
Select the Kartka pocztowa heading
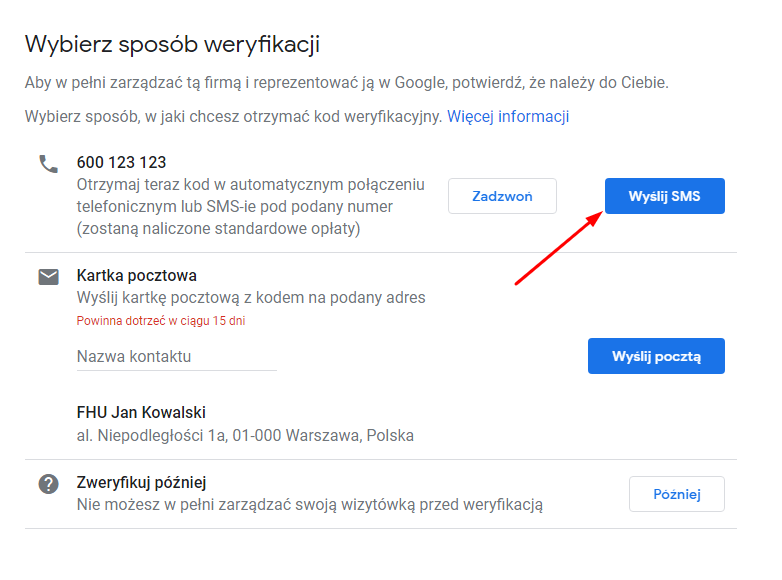click(136, 276)
